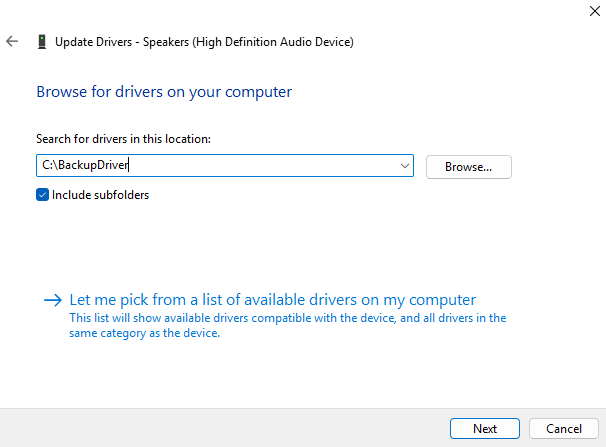This screenshot has width=606, height=447.
Task: Click the 'Update Drivers - Speakers' window title
Action: (204, 42)
